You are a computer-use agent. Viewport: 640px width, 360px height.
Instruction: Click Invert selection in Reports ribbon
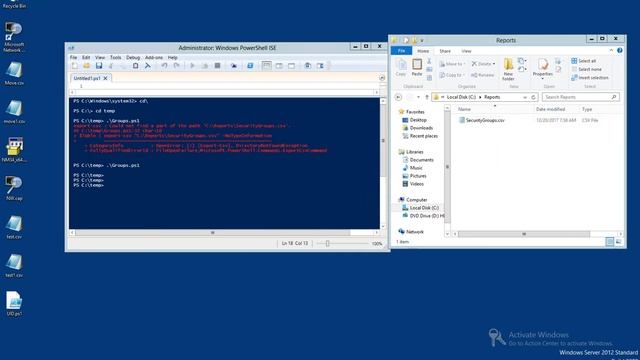(x=590, y=78)
